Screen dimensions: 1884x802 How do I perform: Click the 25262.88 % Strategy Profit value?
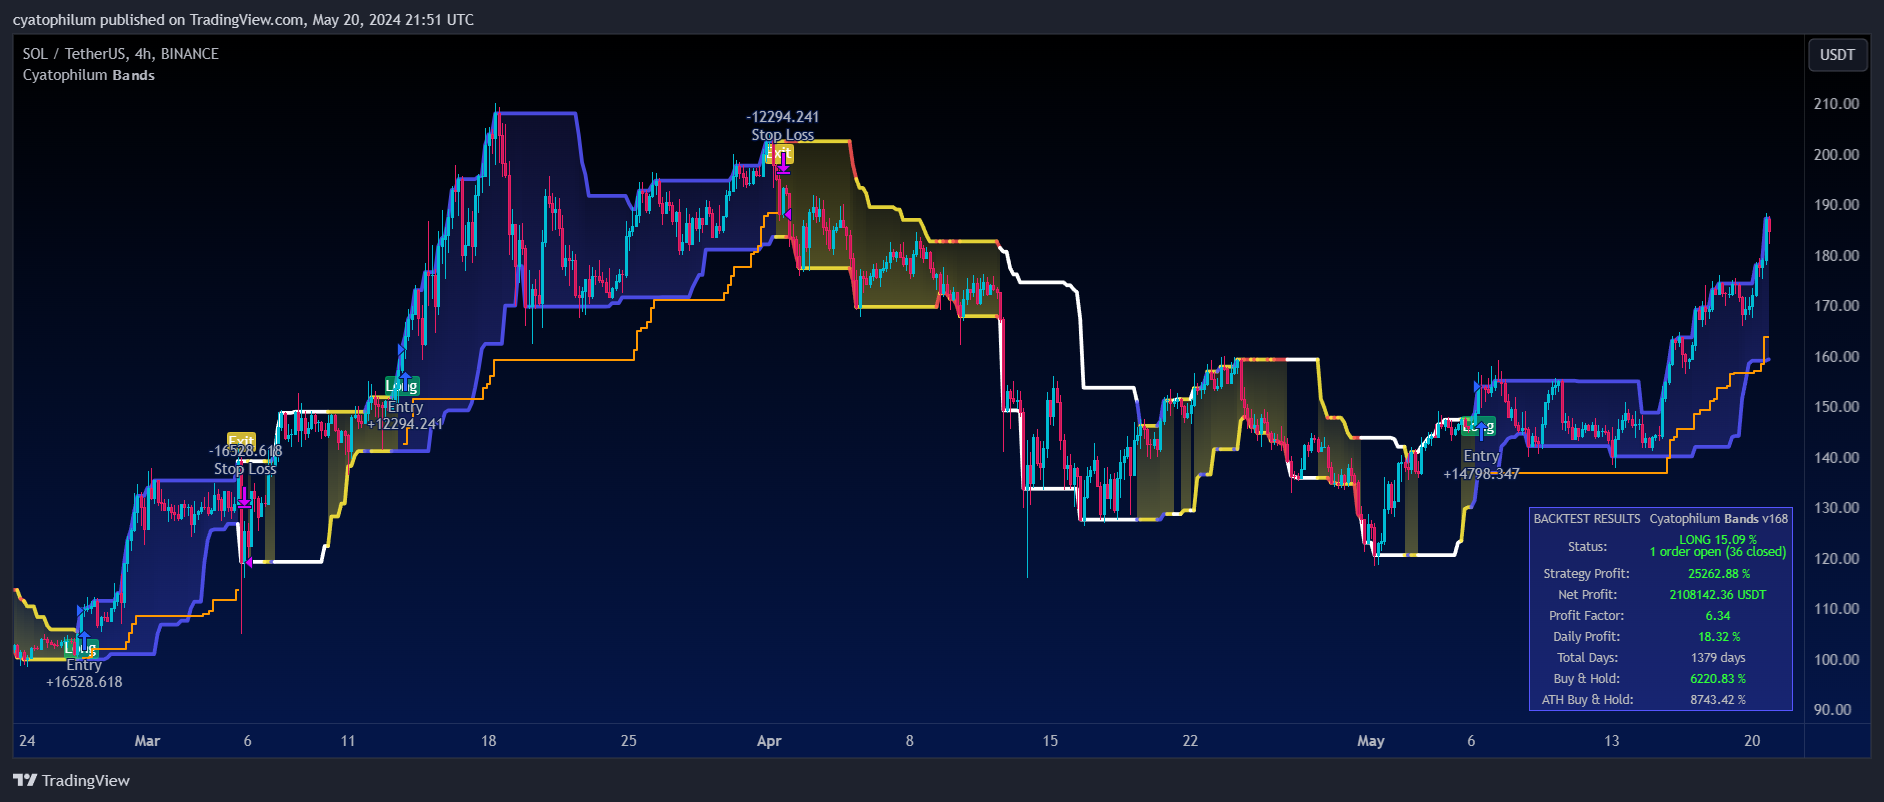coord(1718,574)
